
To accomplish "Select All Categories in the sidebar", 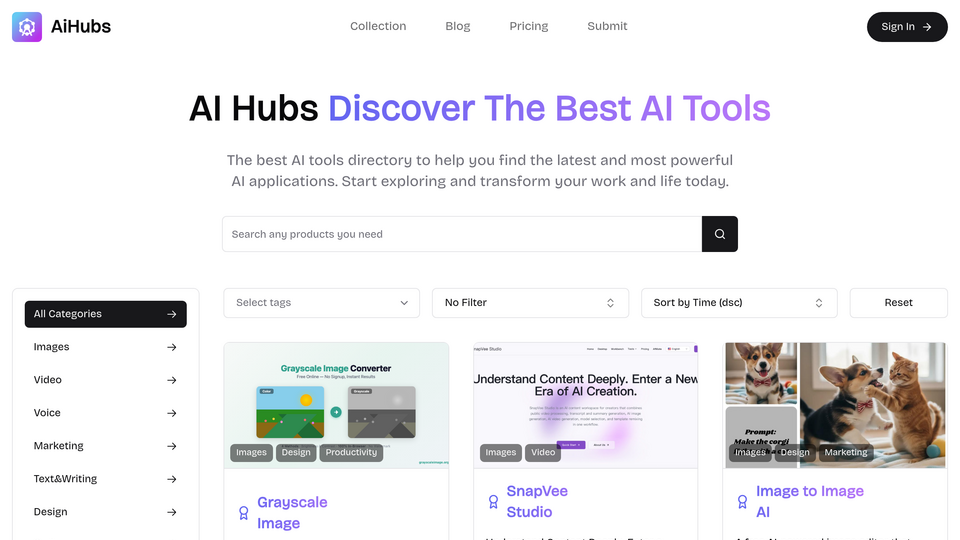I will [x=106, y=314].
